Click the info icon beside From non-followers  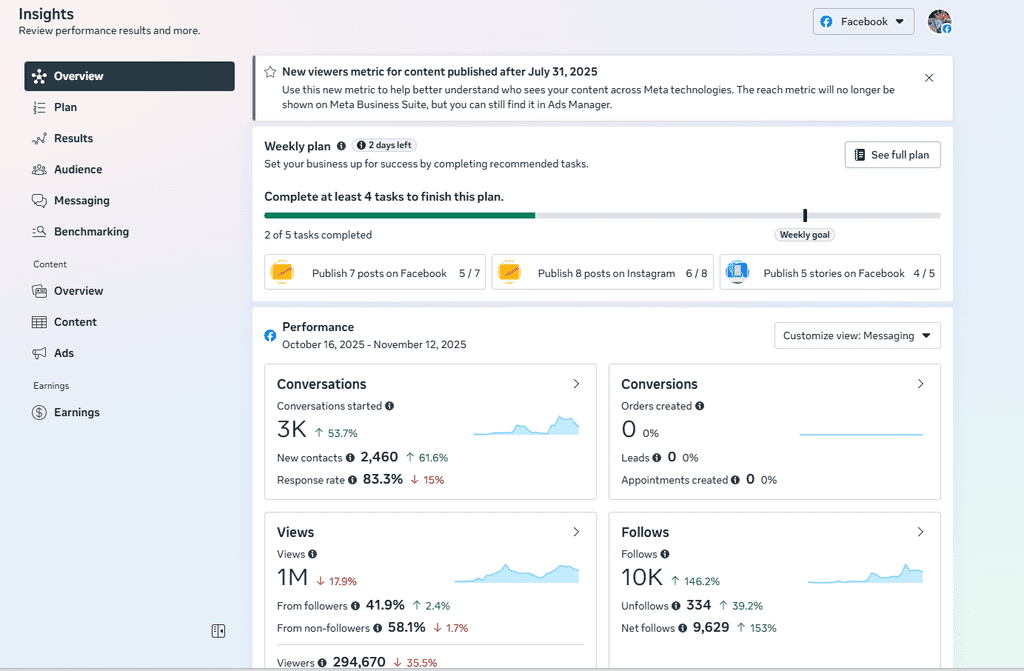(x=377, y=628)
